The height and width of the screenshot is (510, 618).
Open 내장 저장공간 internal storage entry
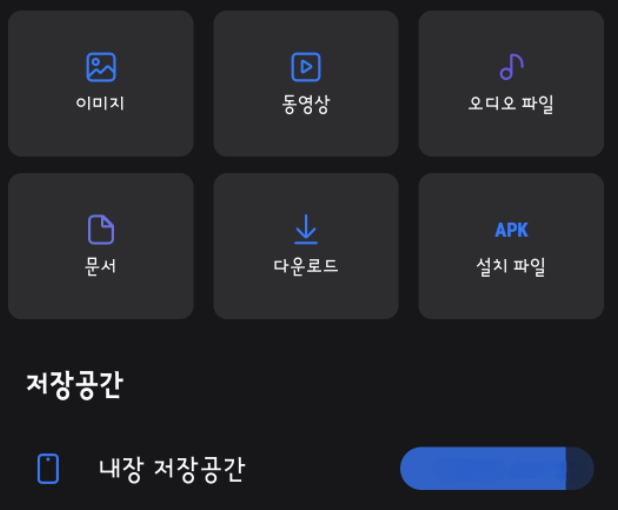(309, 469)
